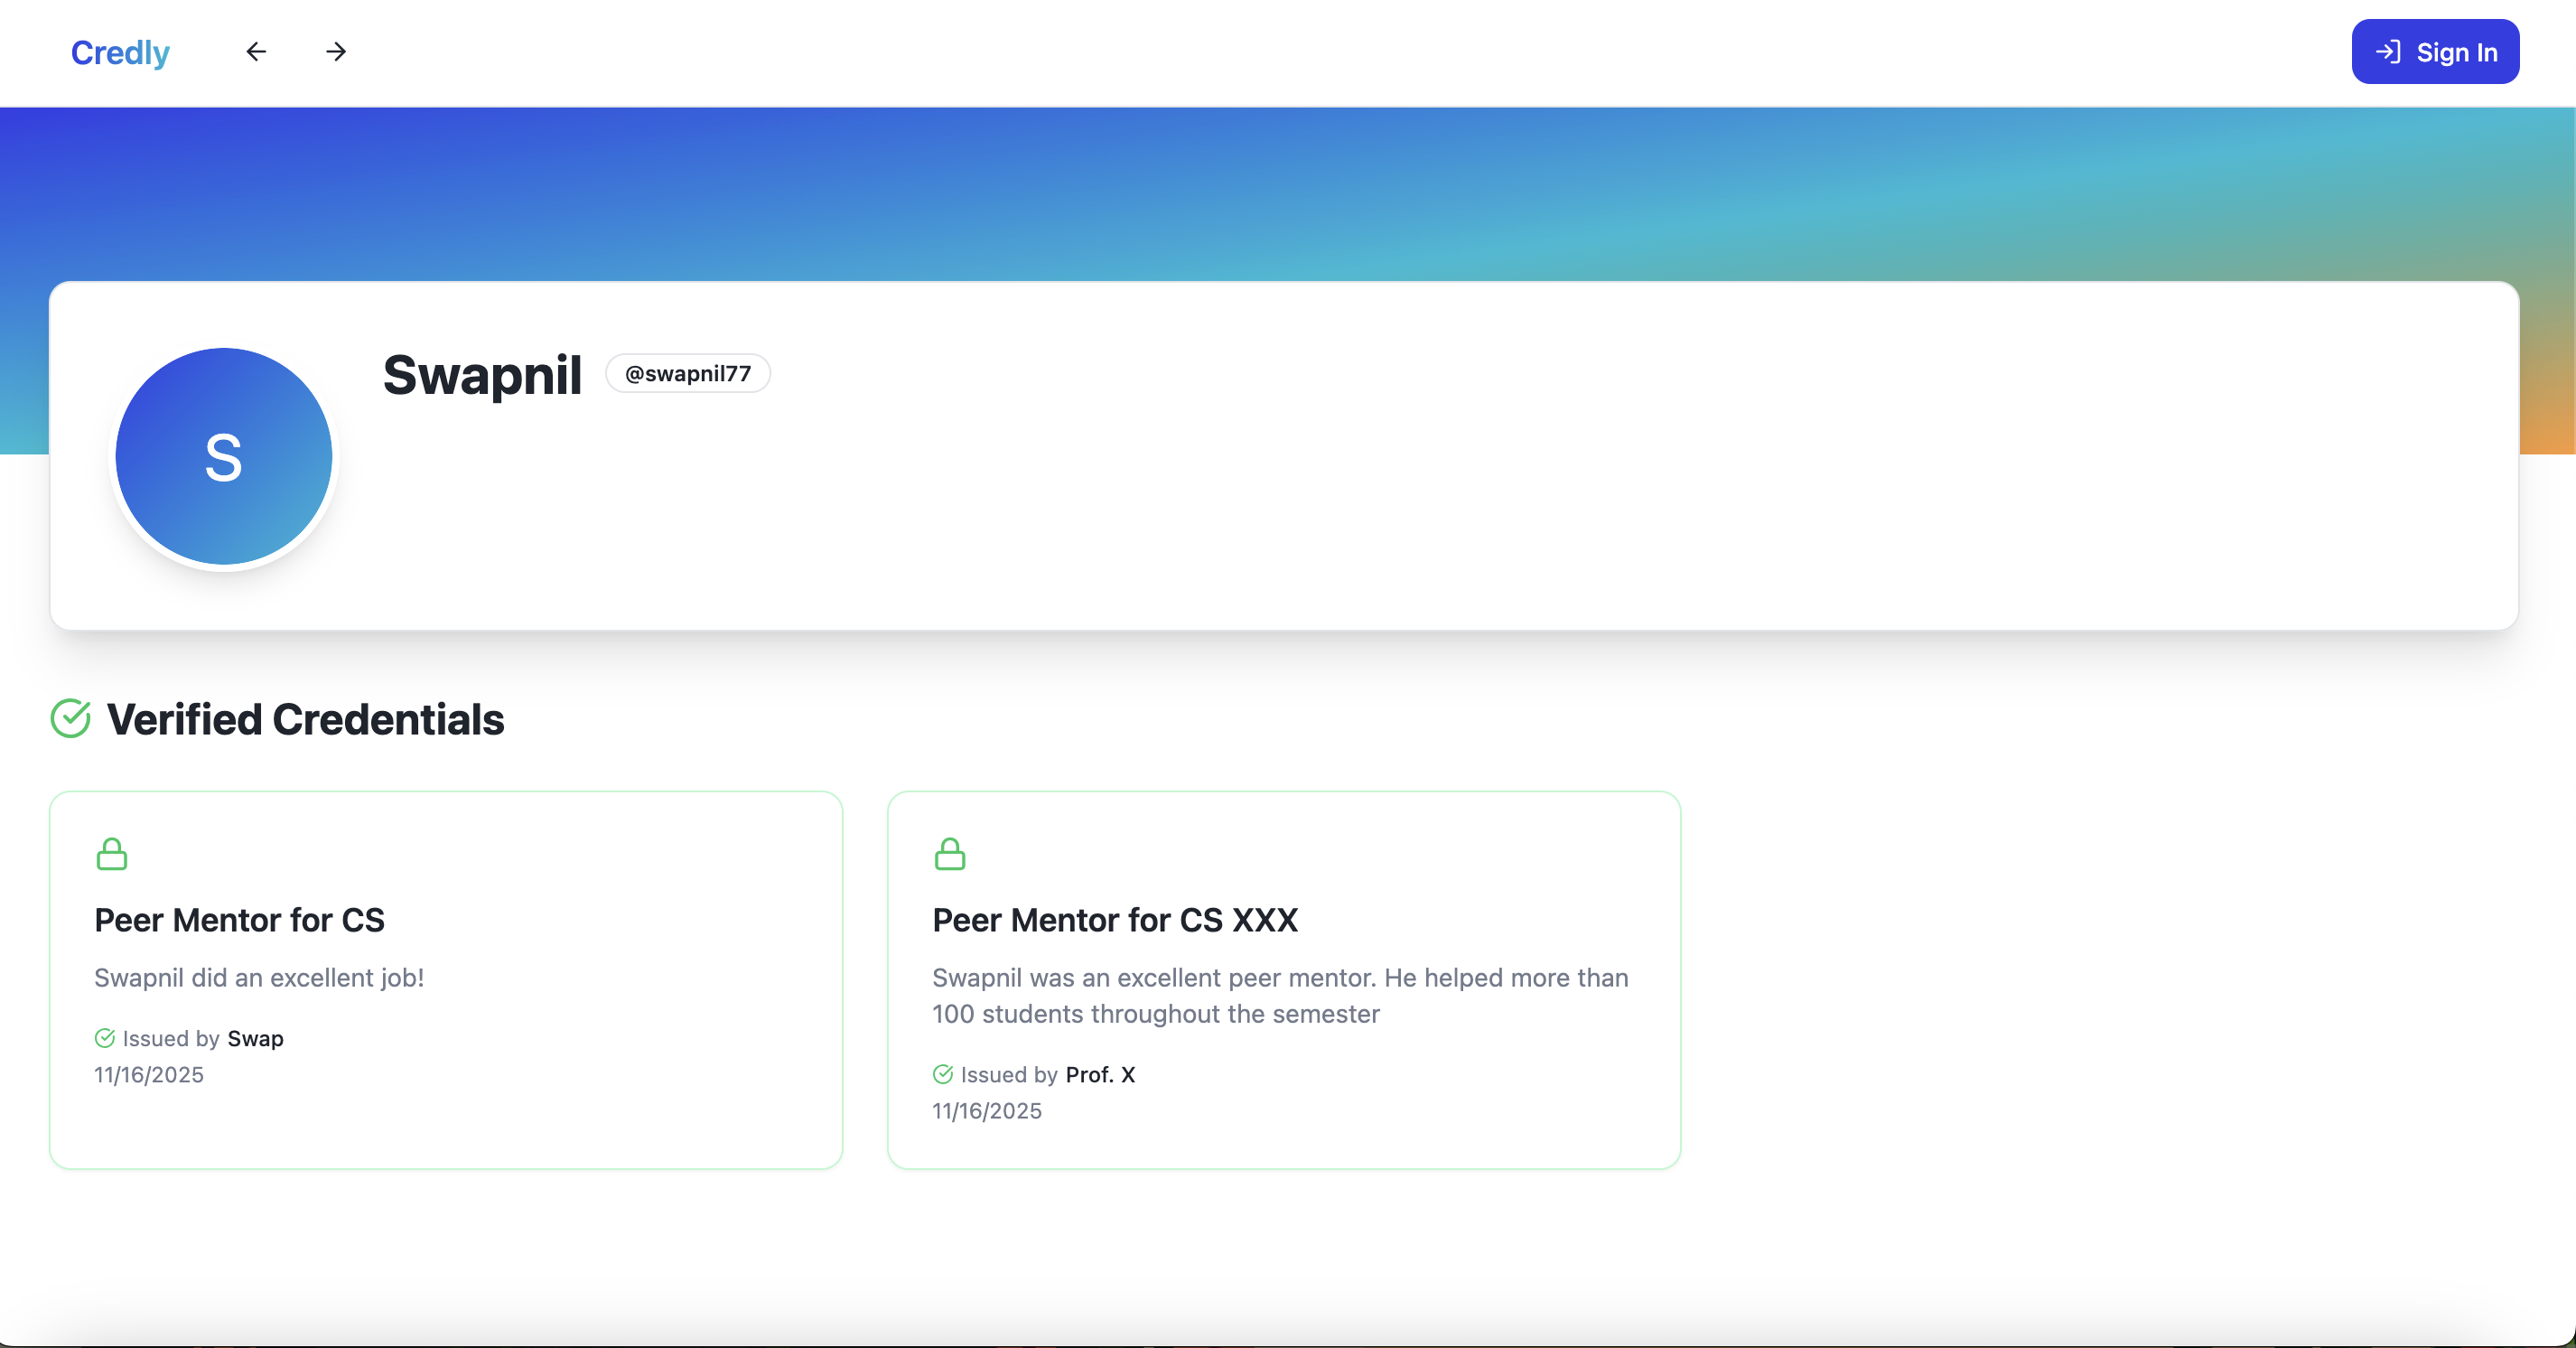This screenshot has height=1348, width=2576.
Task: Click the forward arrow icon
Action: click(336, 52)
